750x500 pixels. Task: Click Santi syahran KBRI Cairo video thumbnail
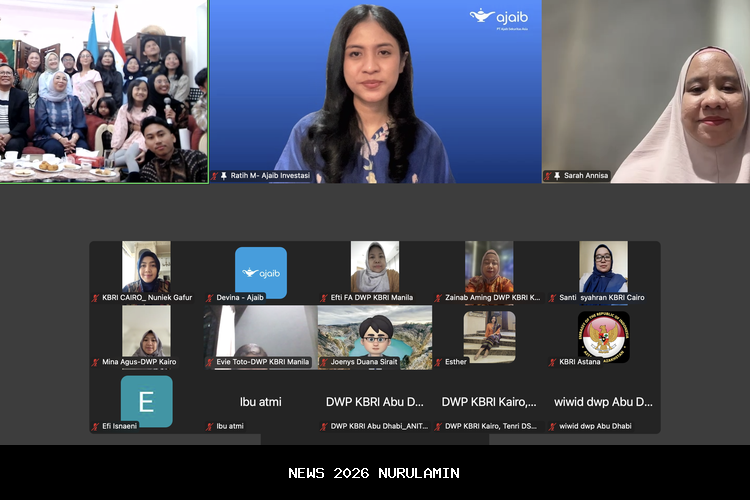(603, 267)
